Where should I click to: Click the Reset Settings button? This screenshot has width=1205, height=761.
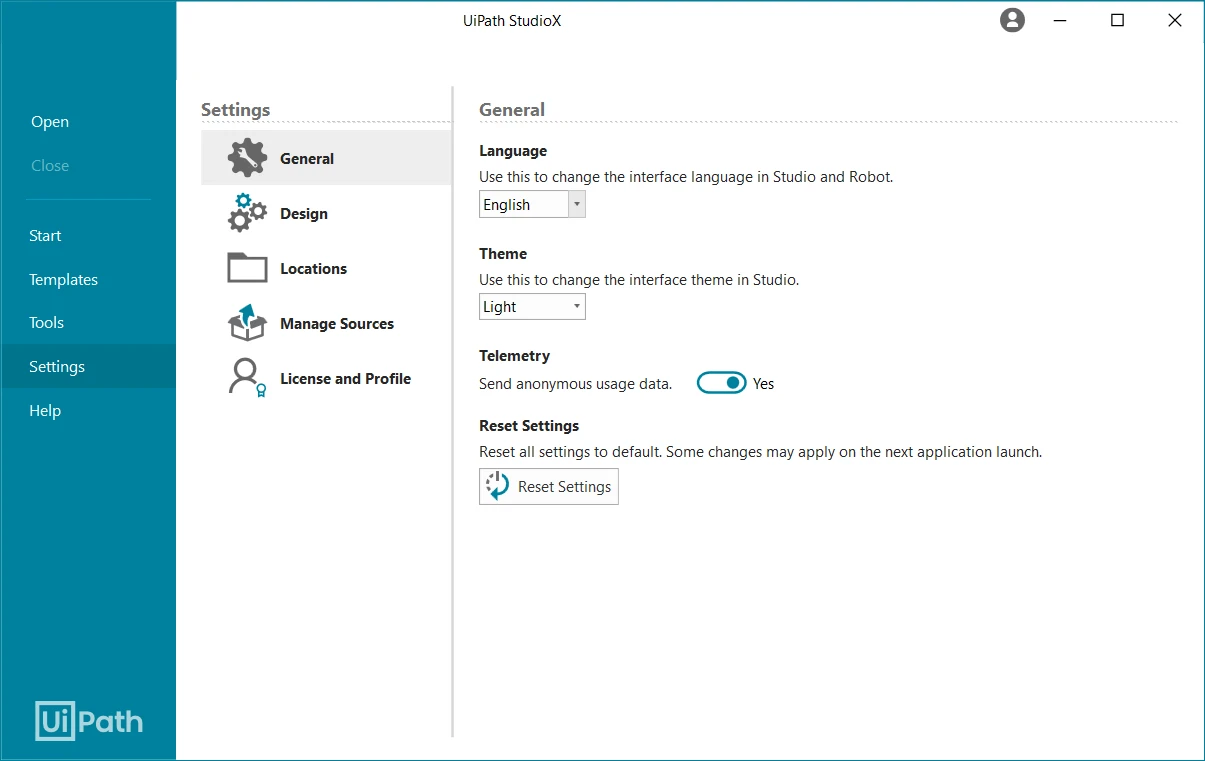pos(549,486)
